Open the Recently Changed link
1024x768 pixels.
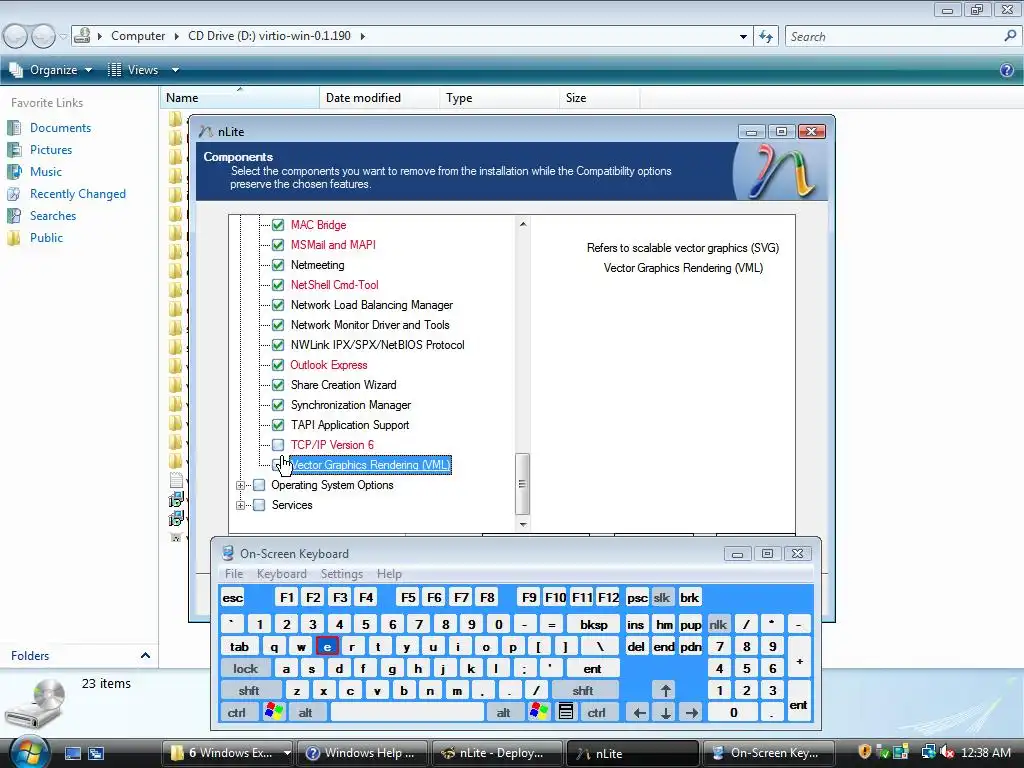[x=78, y=194]
